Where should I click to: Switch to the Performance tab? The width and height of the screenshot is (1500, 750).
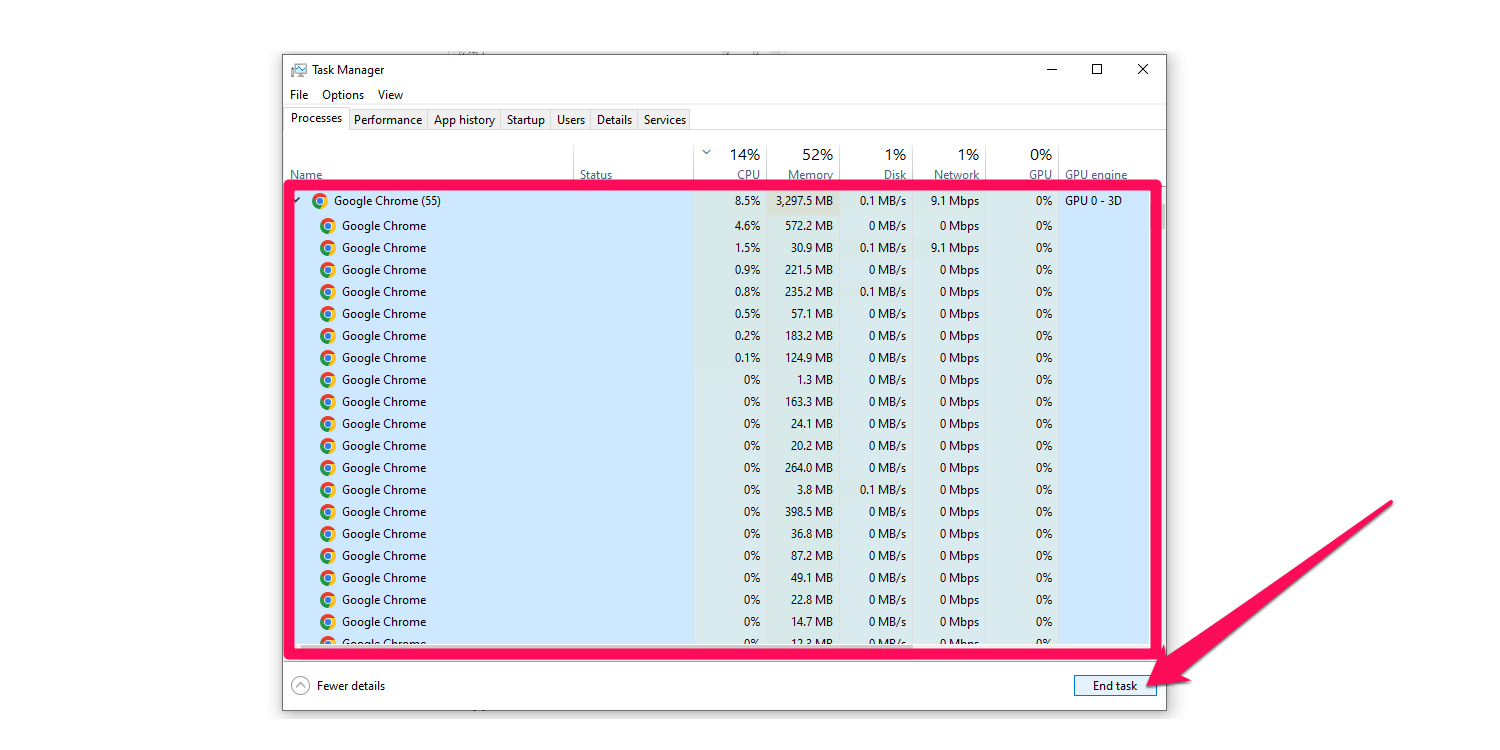coord(388,120)
